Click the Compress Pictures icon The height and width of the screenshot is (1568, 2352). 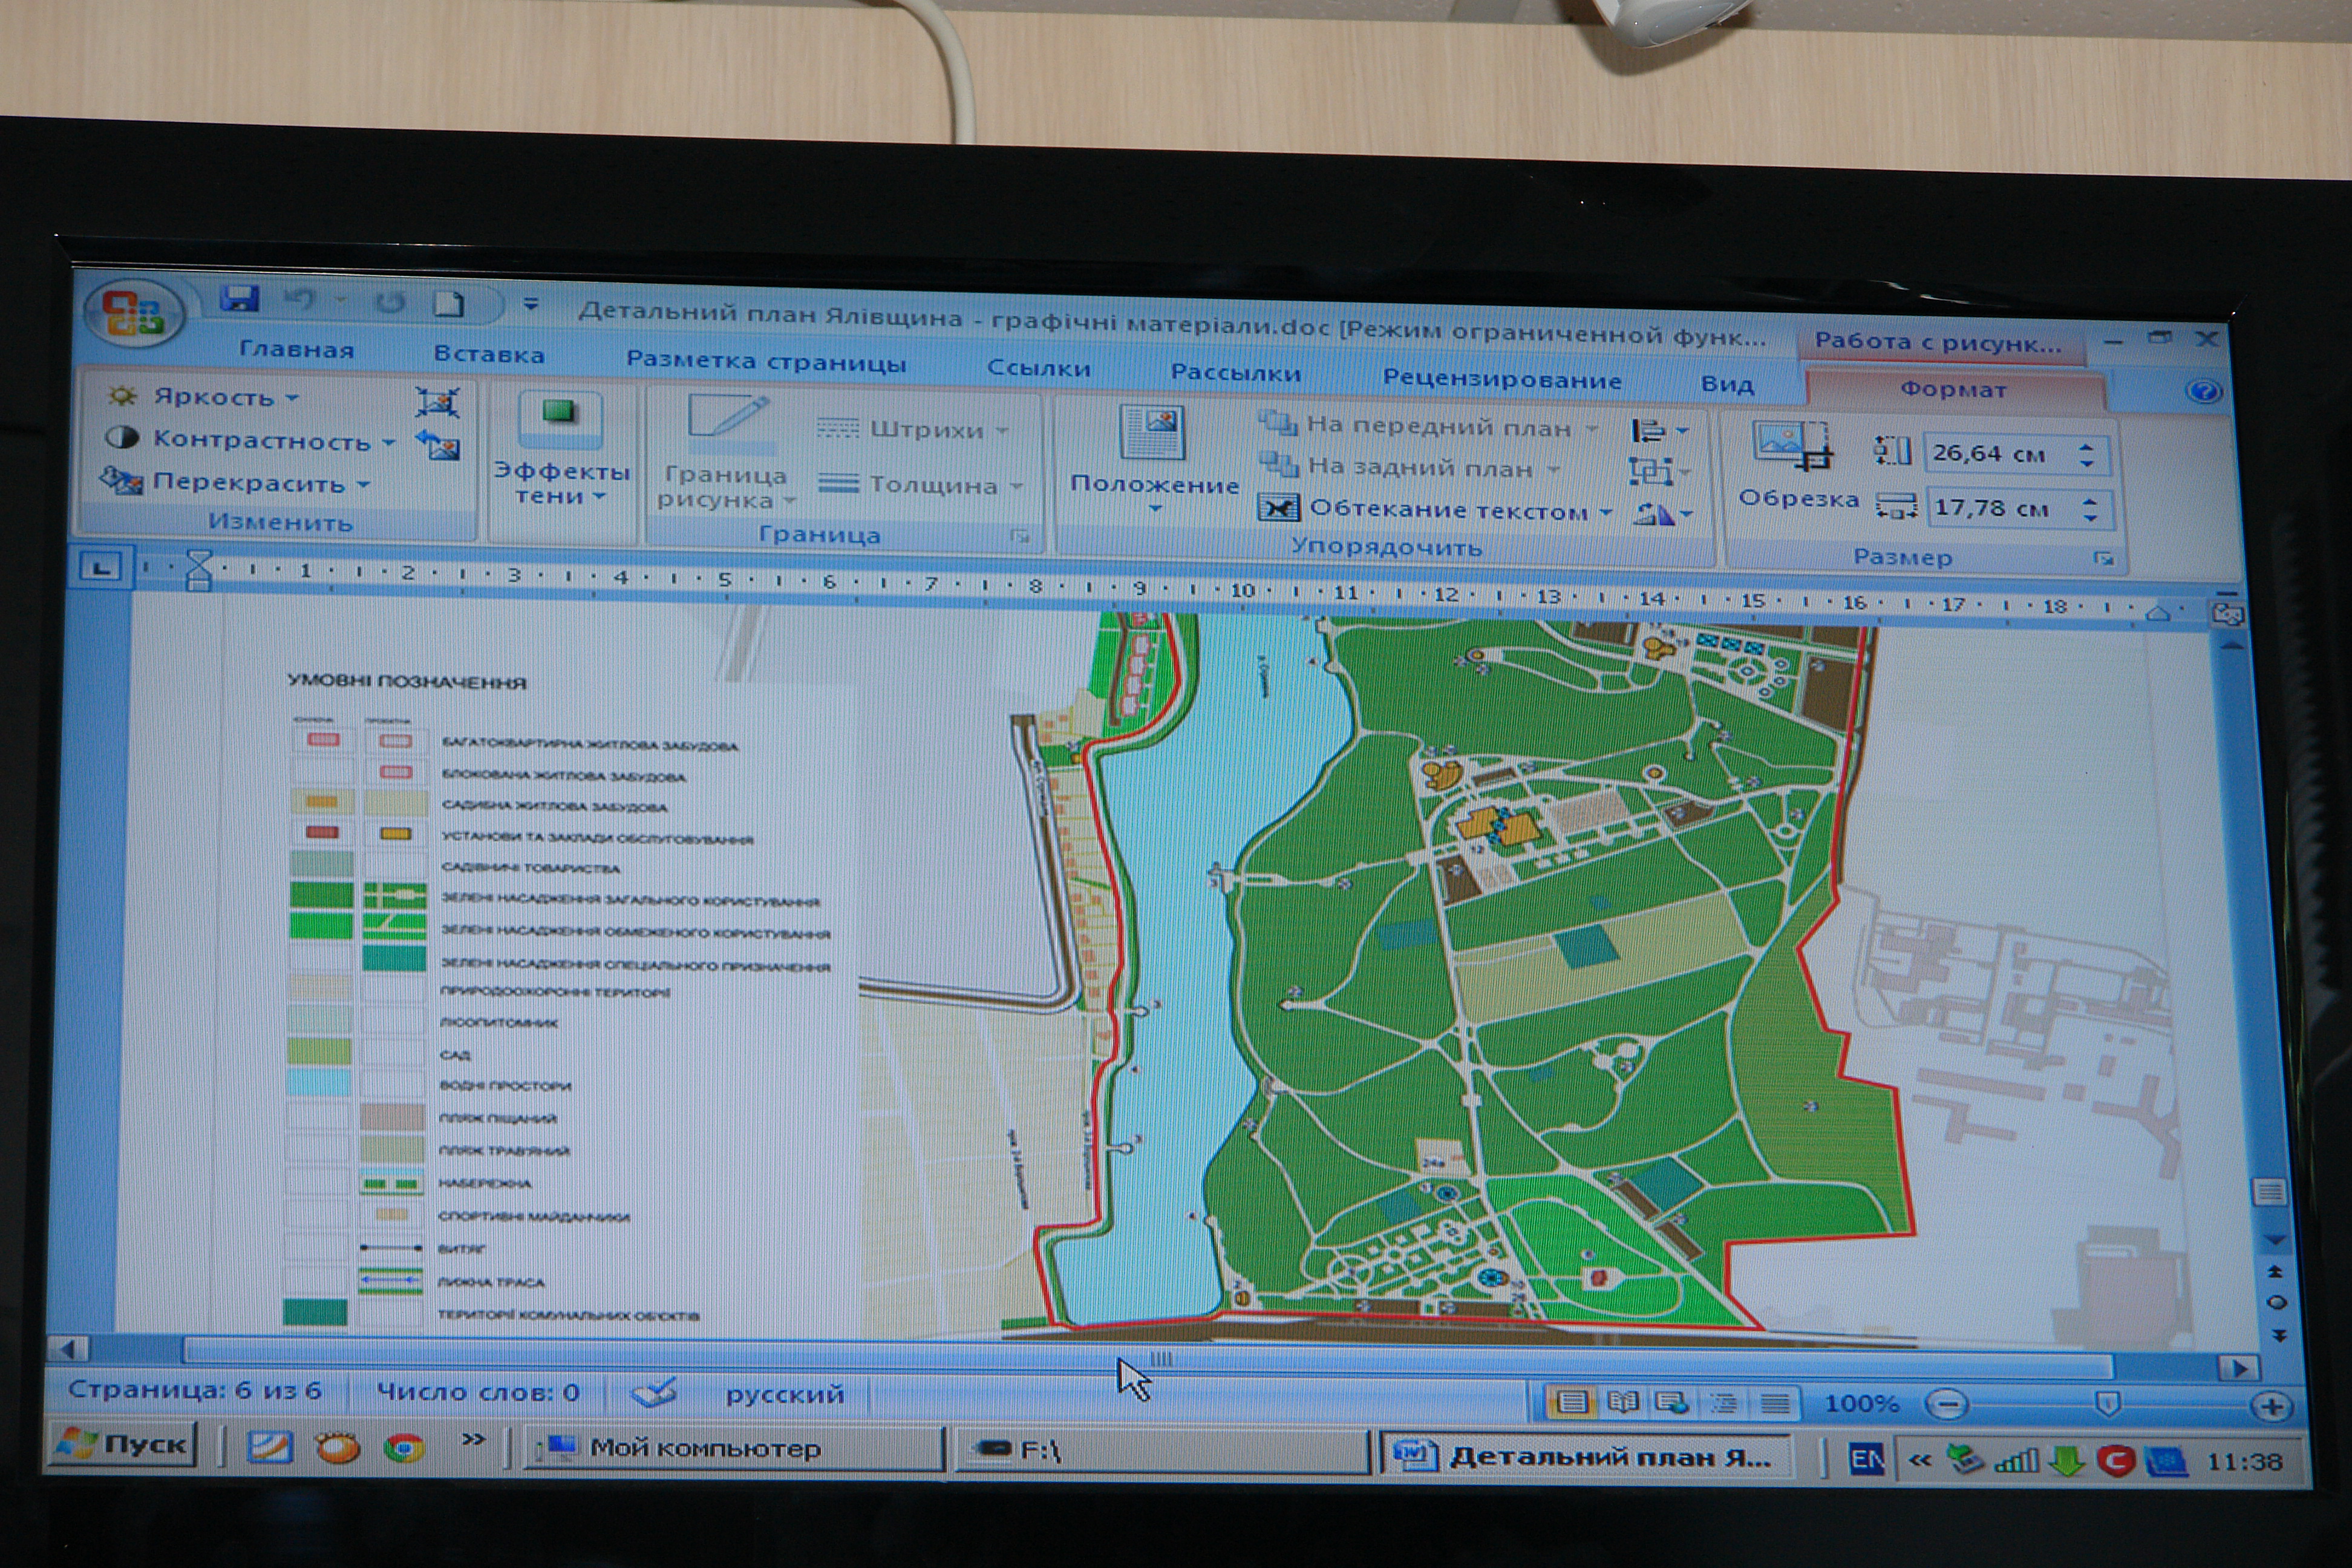[438, 402]
